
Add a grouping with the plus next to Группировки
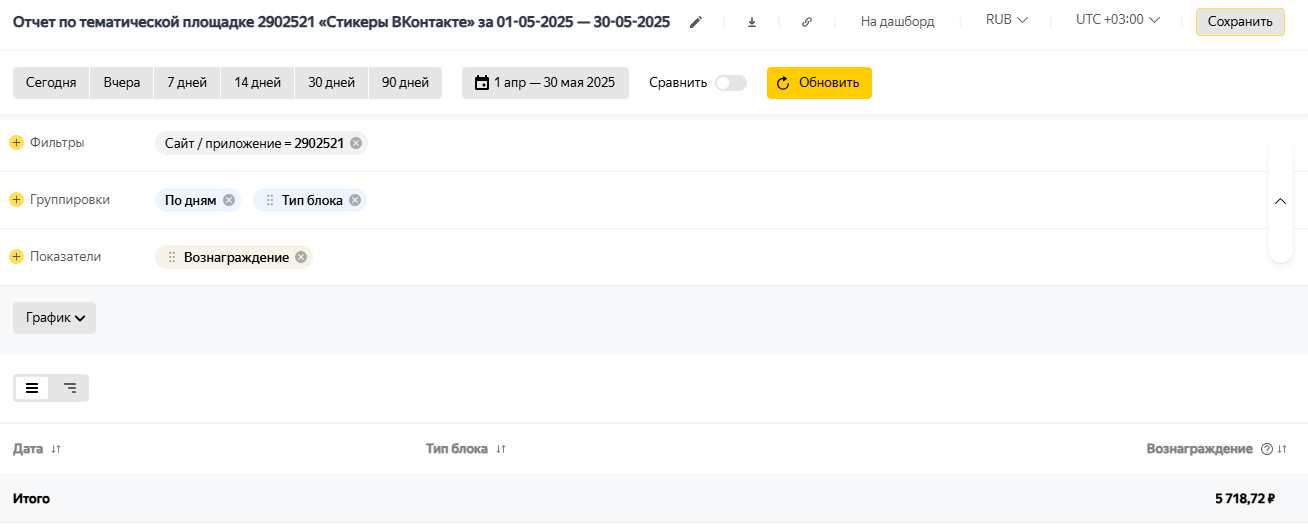coord(16,200)
